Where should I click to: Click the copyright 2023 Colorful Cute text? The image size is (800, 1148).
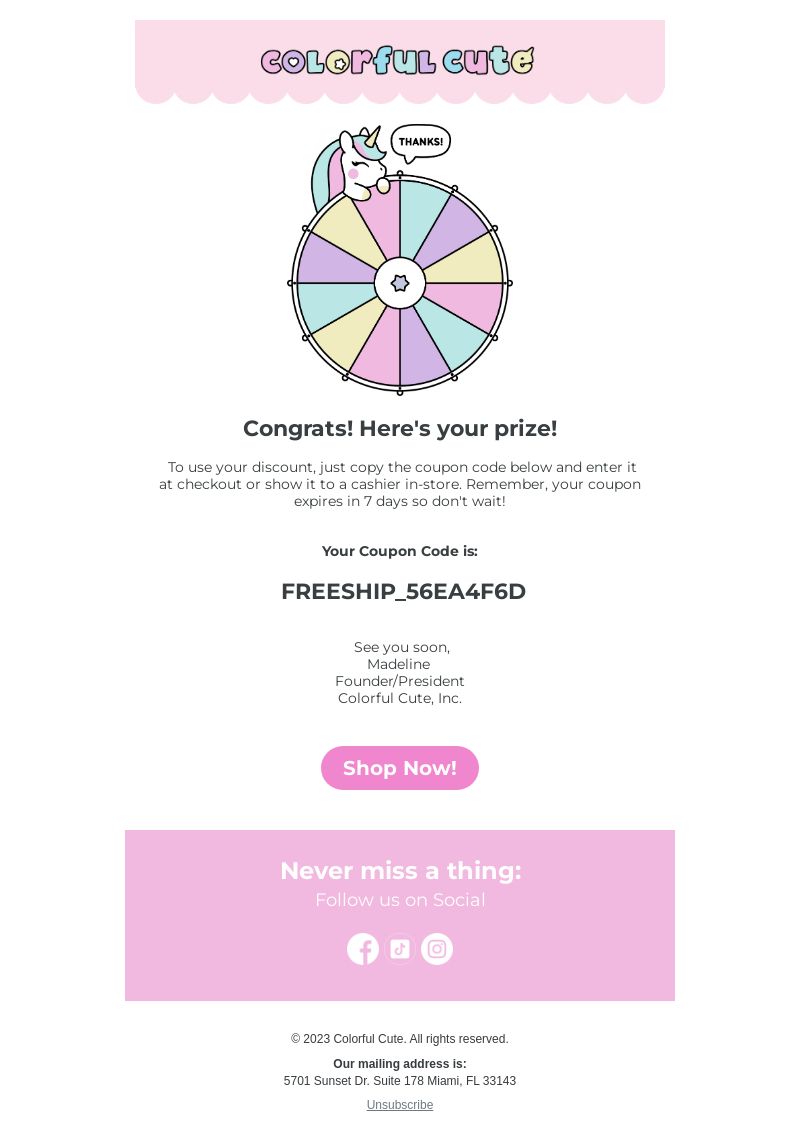point(400,1039)
